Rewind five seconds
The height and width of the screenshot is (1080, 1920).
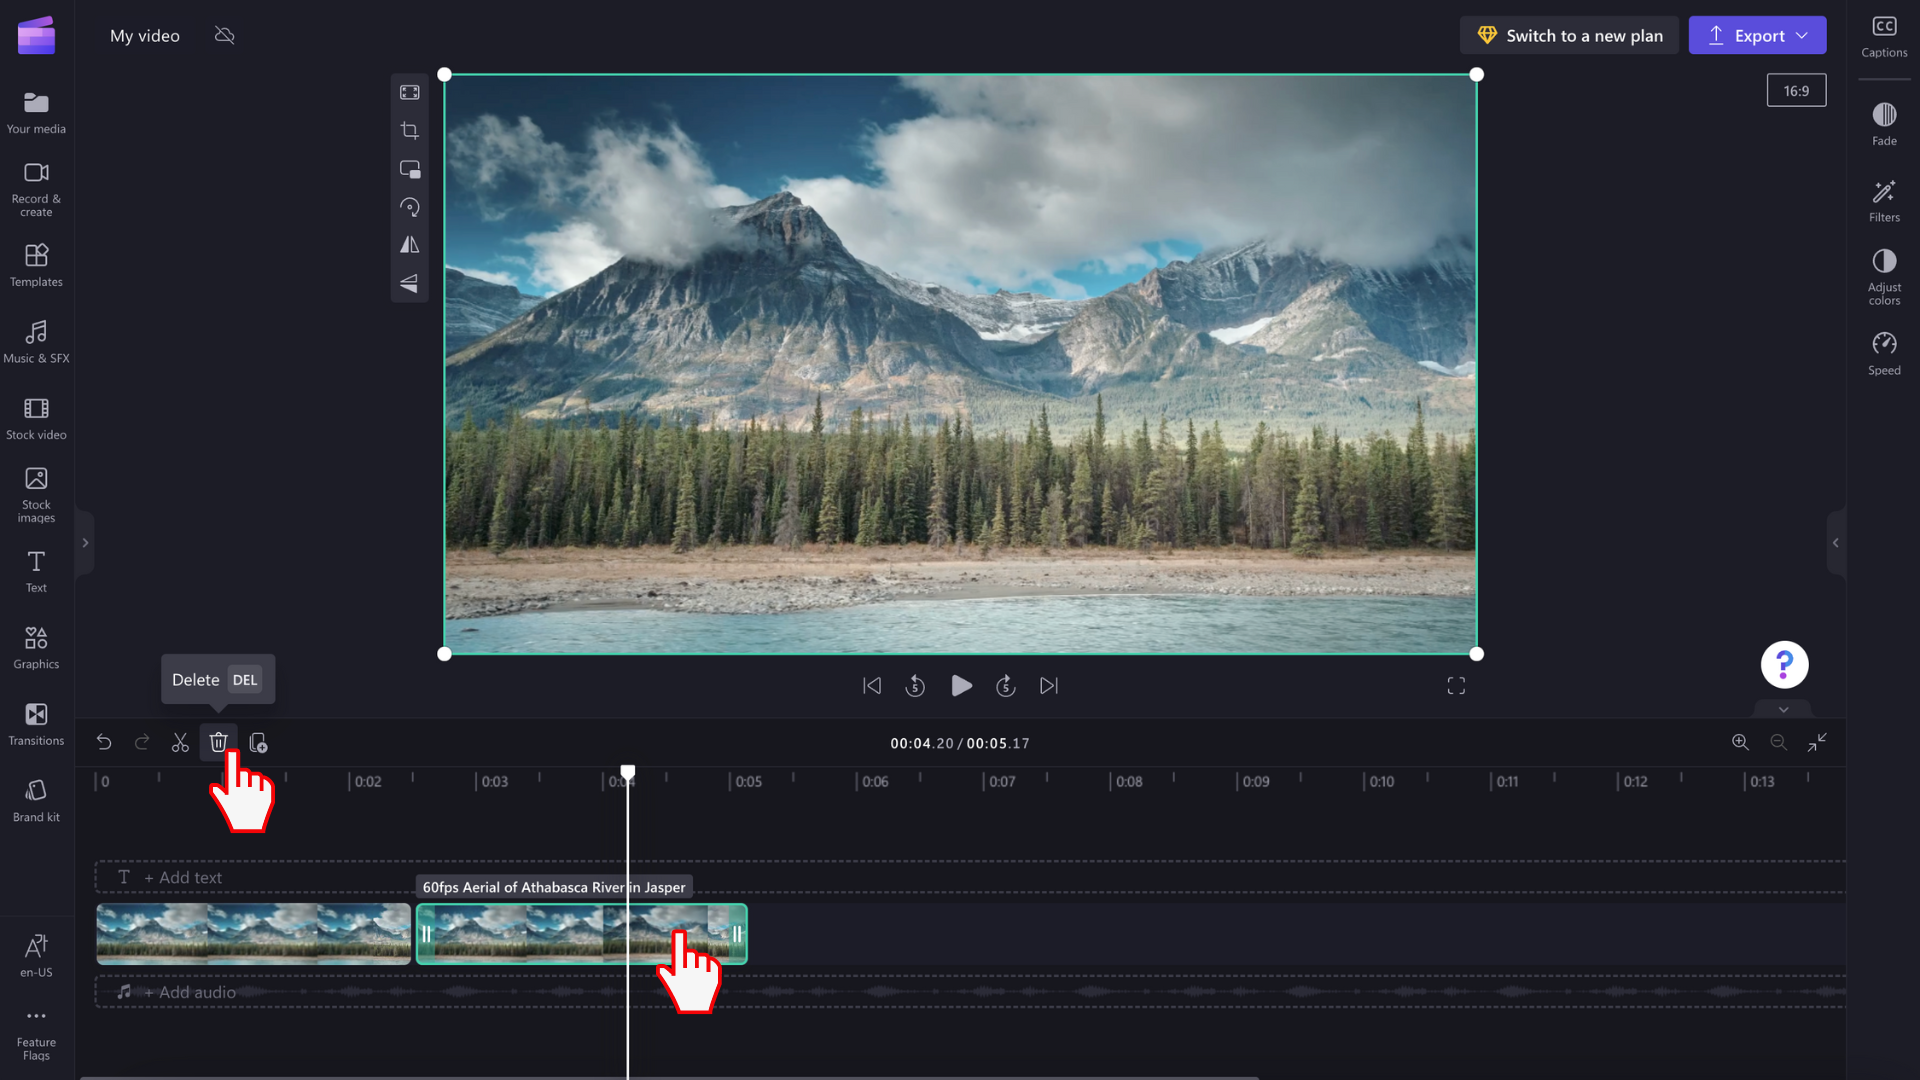915,685
